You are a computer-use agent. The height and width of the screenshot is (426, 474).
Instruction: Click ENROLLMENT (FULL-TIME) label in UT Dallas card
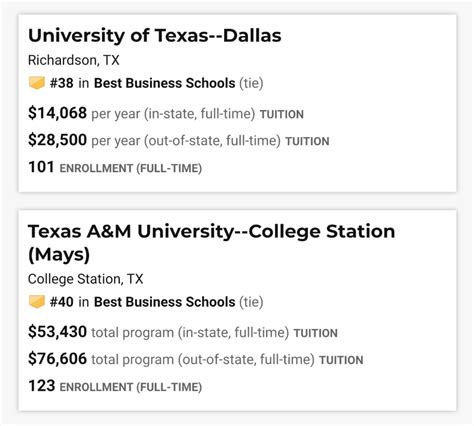[x=131, y=168]
